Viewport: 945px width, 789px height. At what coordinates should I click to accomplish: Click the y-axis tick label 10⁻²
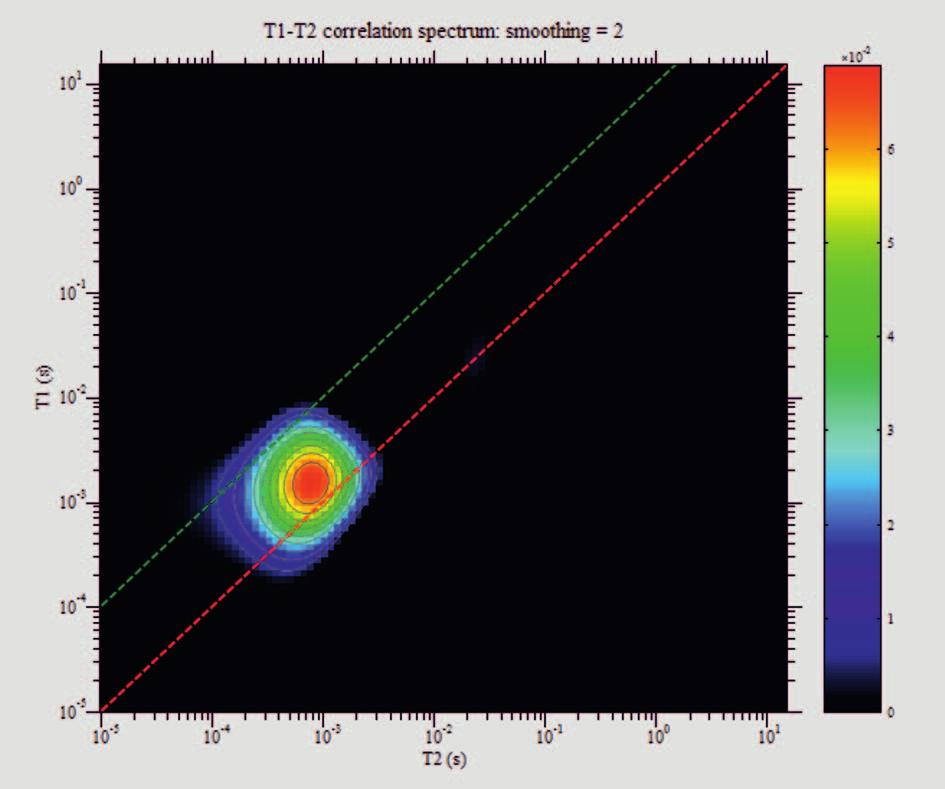coord(73,398)
